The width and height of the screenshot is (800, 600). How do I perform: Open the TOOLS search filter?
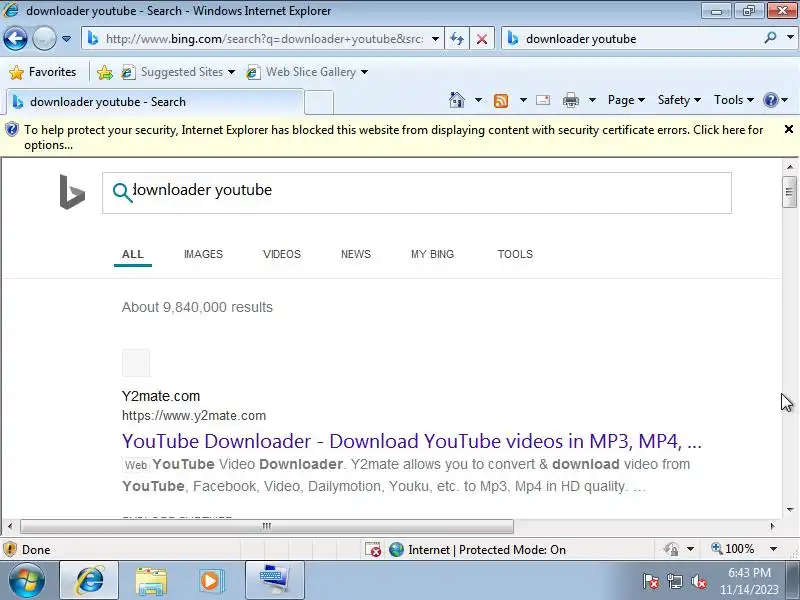(x=515, y=254)
